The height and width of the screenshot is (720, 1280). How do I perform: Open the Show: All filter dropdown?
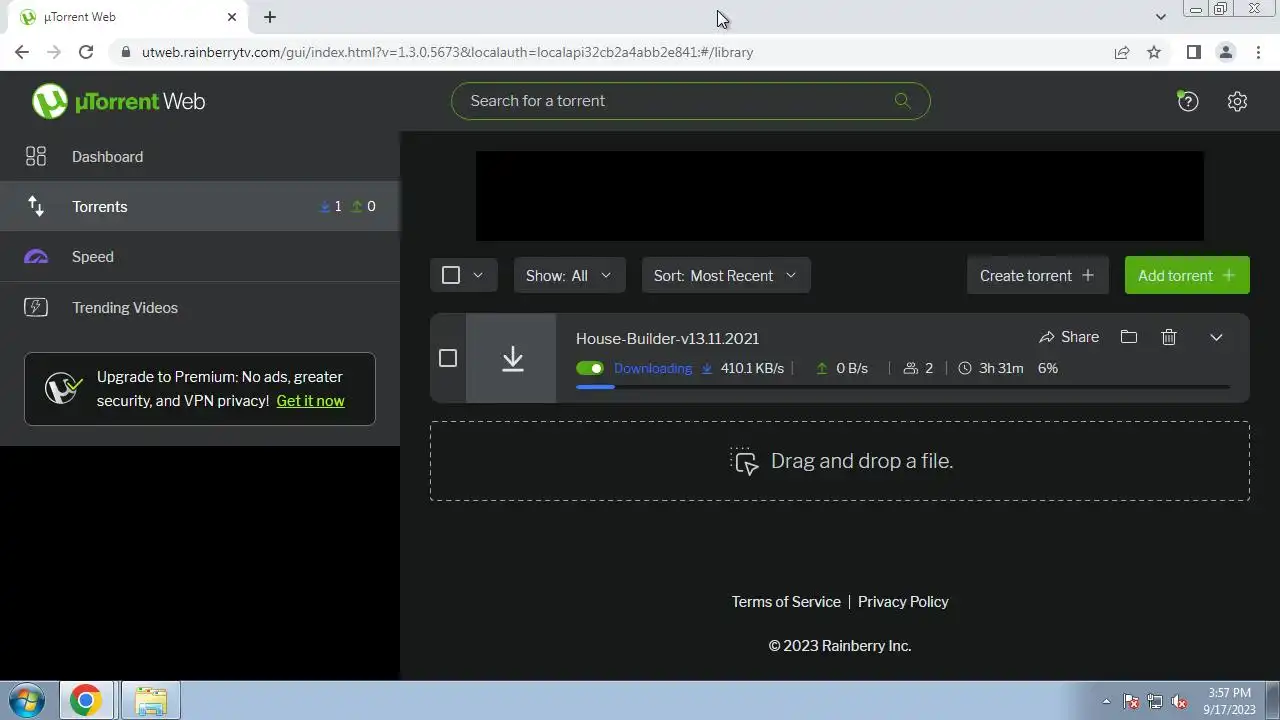coord(569,275)
